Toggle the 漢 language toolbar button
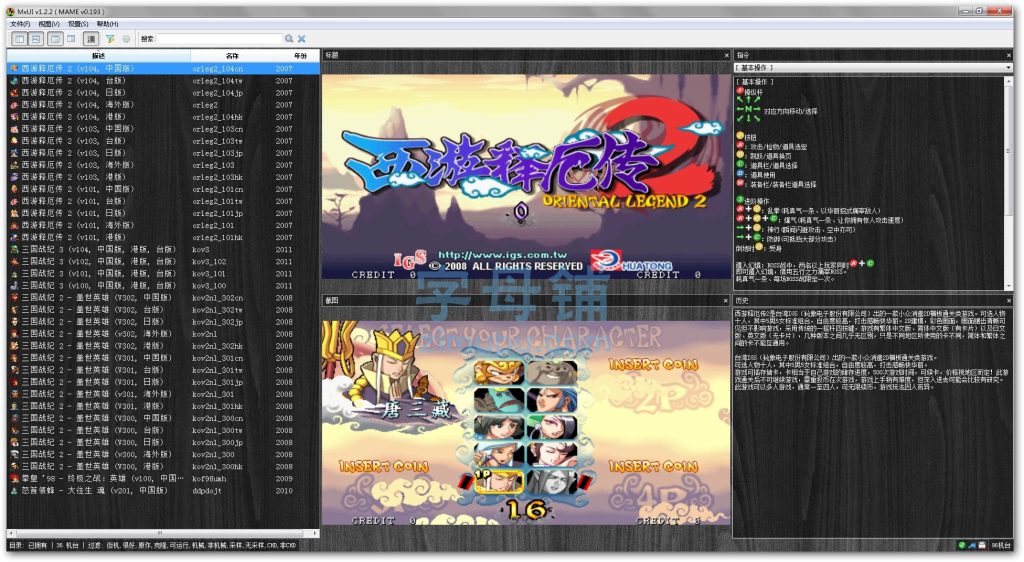This screenshot has width=1024, height=562. coord(91,39)
